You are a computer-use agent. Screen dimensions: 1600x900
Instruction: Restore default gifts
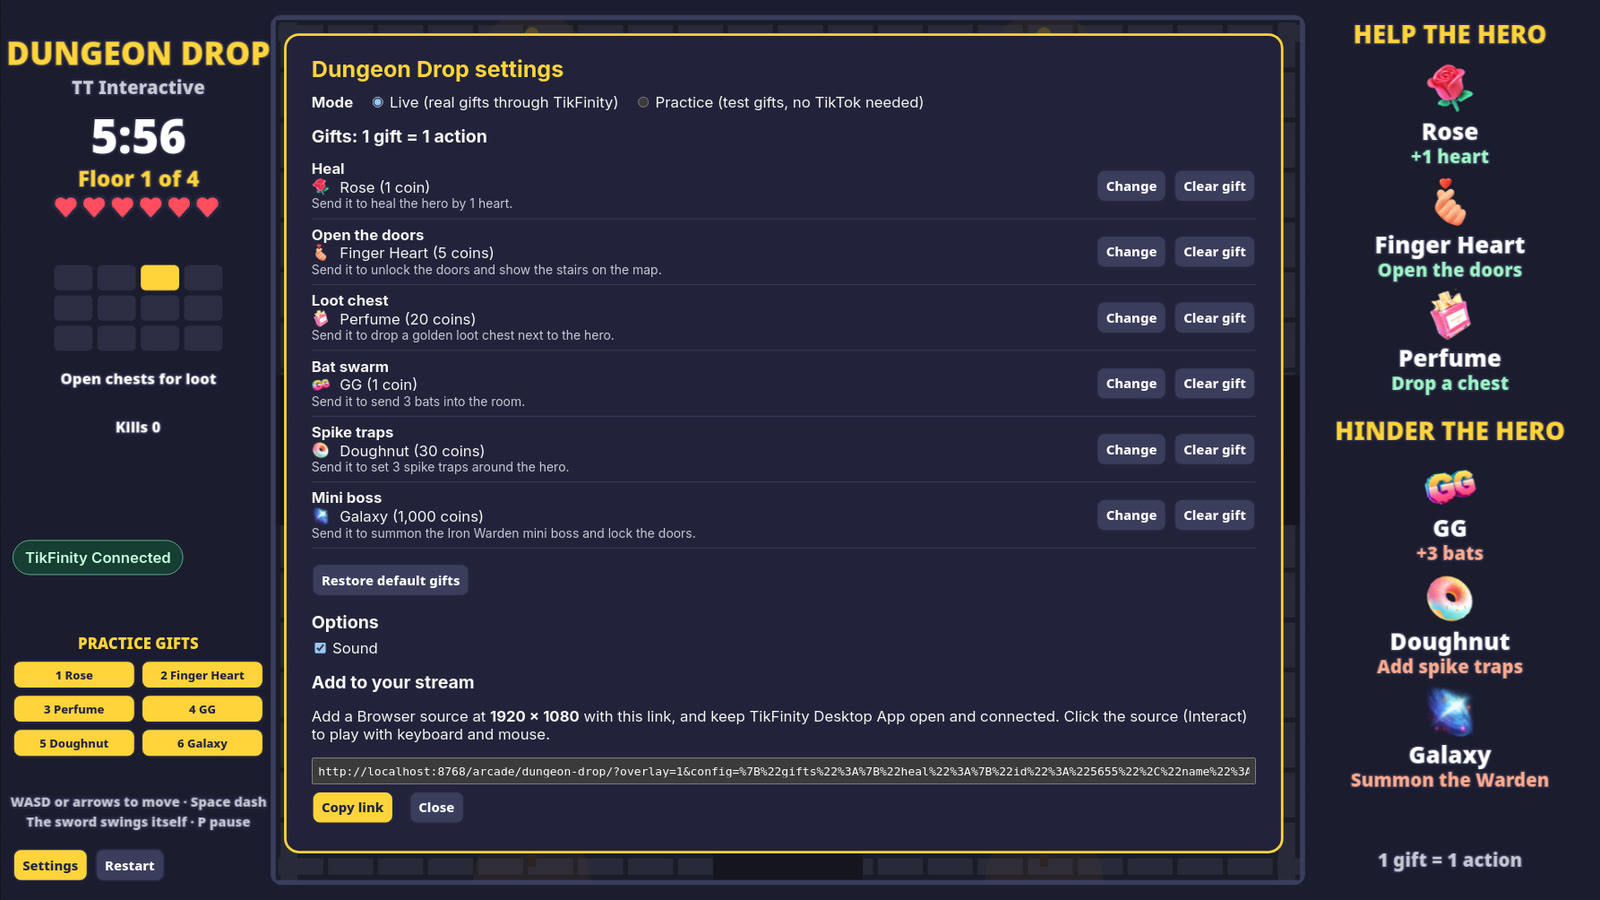(x=390, y=581)
